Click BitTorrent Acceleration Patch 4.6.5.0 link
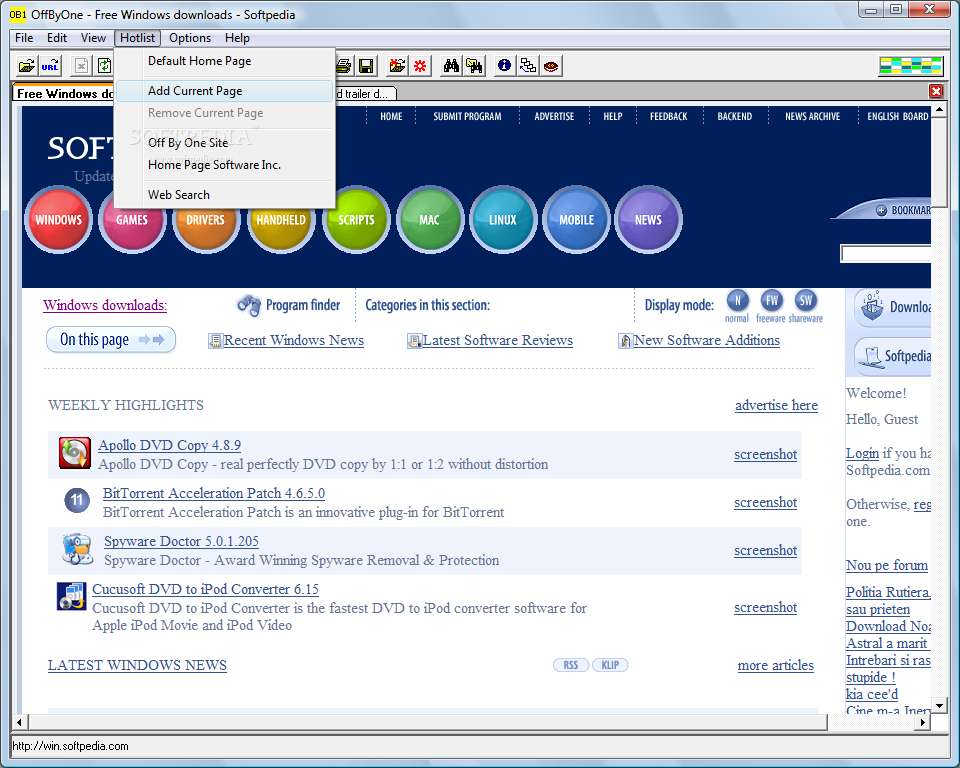Viewport: 960px width, 768px height. tap(214, 494)
